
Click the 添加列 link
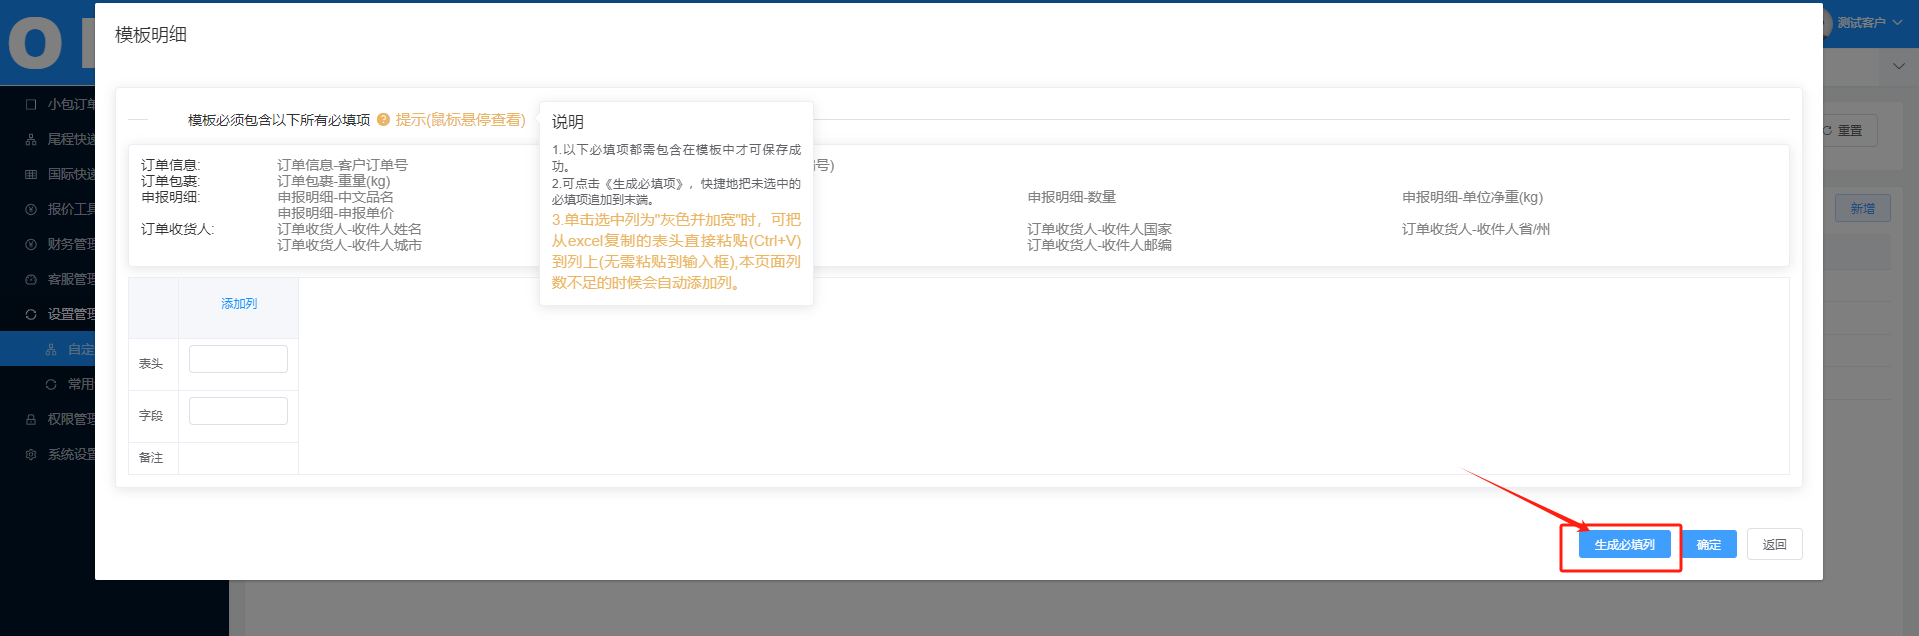pyautogui.click(x=239, y=303)
